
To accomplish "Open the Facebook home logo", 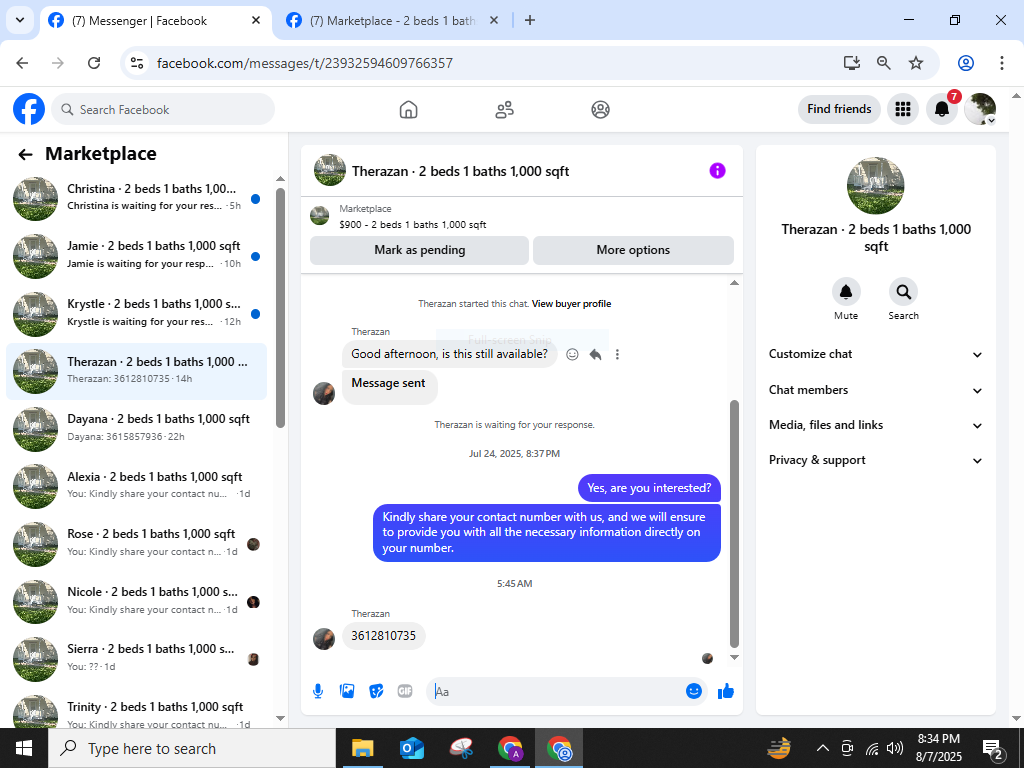I will click(29, 109).
